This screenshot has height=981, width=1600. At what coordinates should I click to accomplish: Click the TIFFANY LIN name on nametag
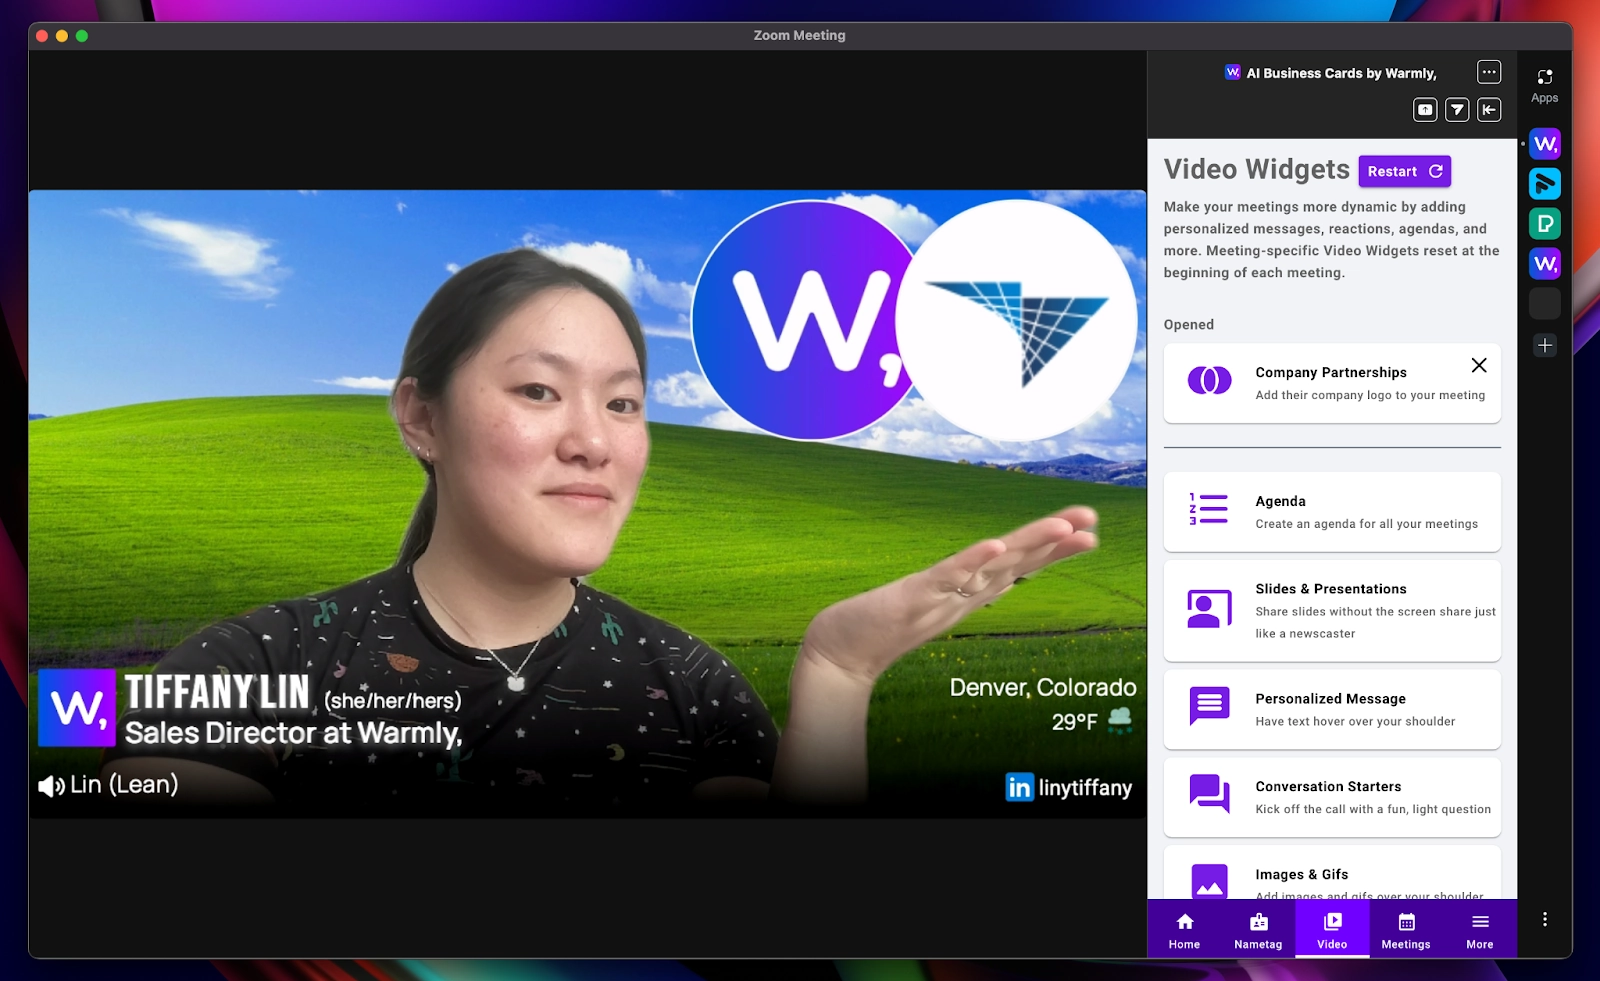pyautogui.click(x=218, y=692)
